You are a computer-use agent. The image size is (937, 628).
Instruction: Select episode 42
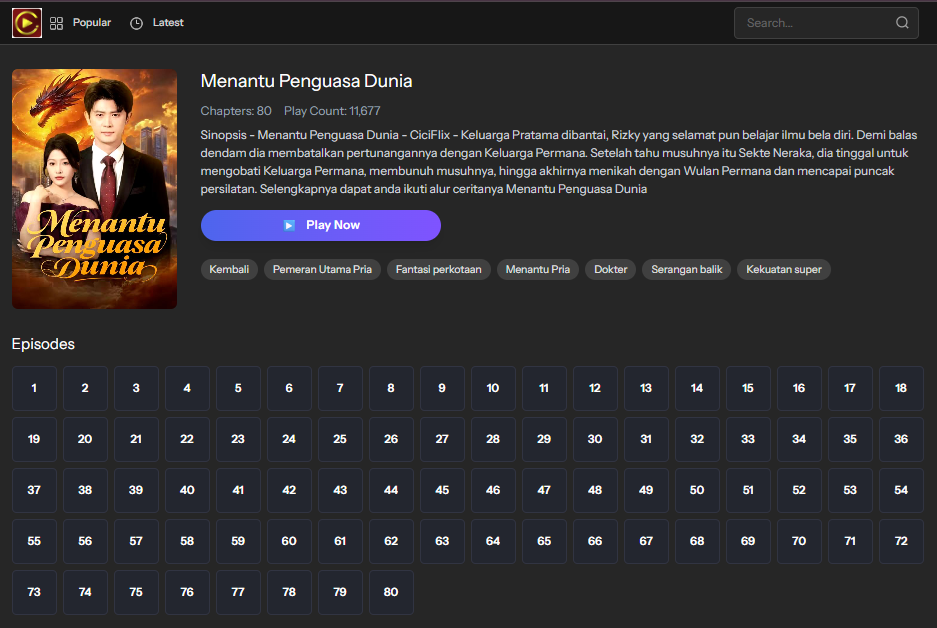point(289,490)
